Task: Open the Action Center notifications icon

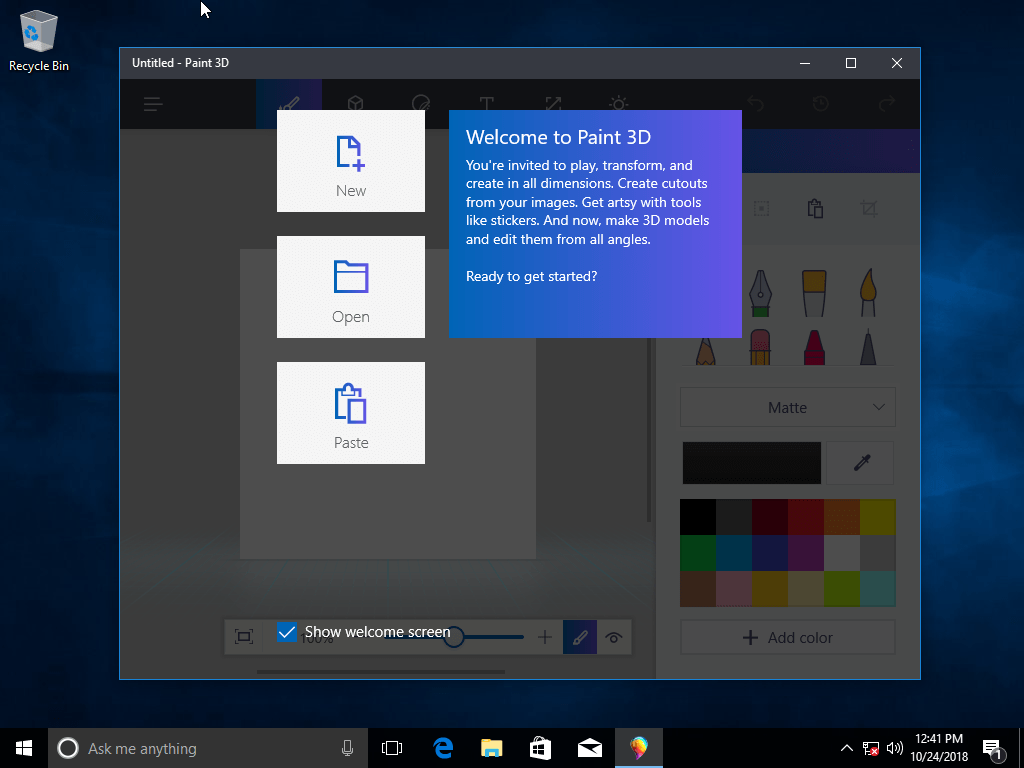Action: tap(992, 748)
